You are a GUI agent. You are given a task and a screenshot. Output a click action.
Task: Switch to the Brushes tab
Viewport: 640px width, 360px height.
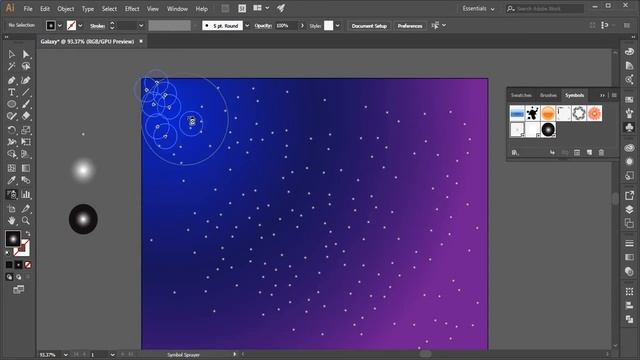548,95
